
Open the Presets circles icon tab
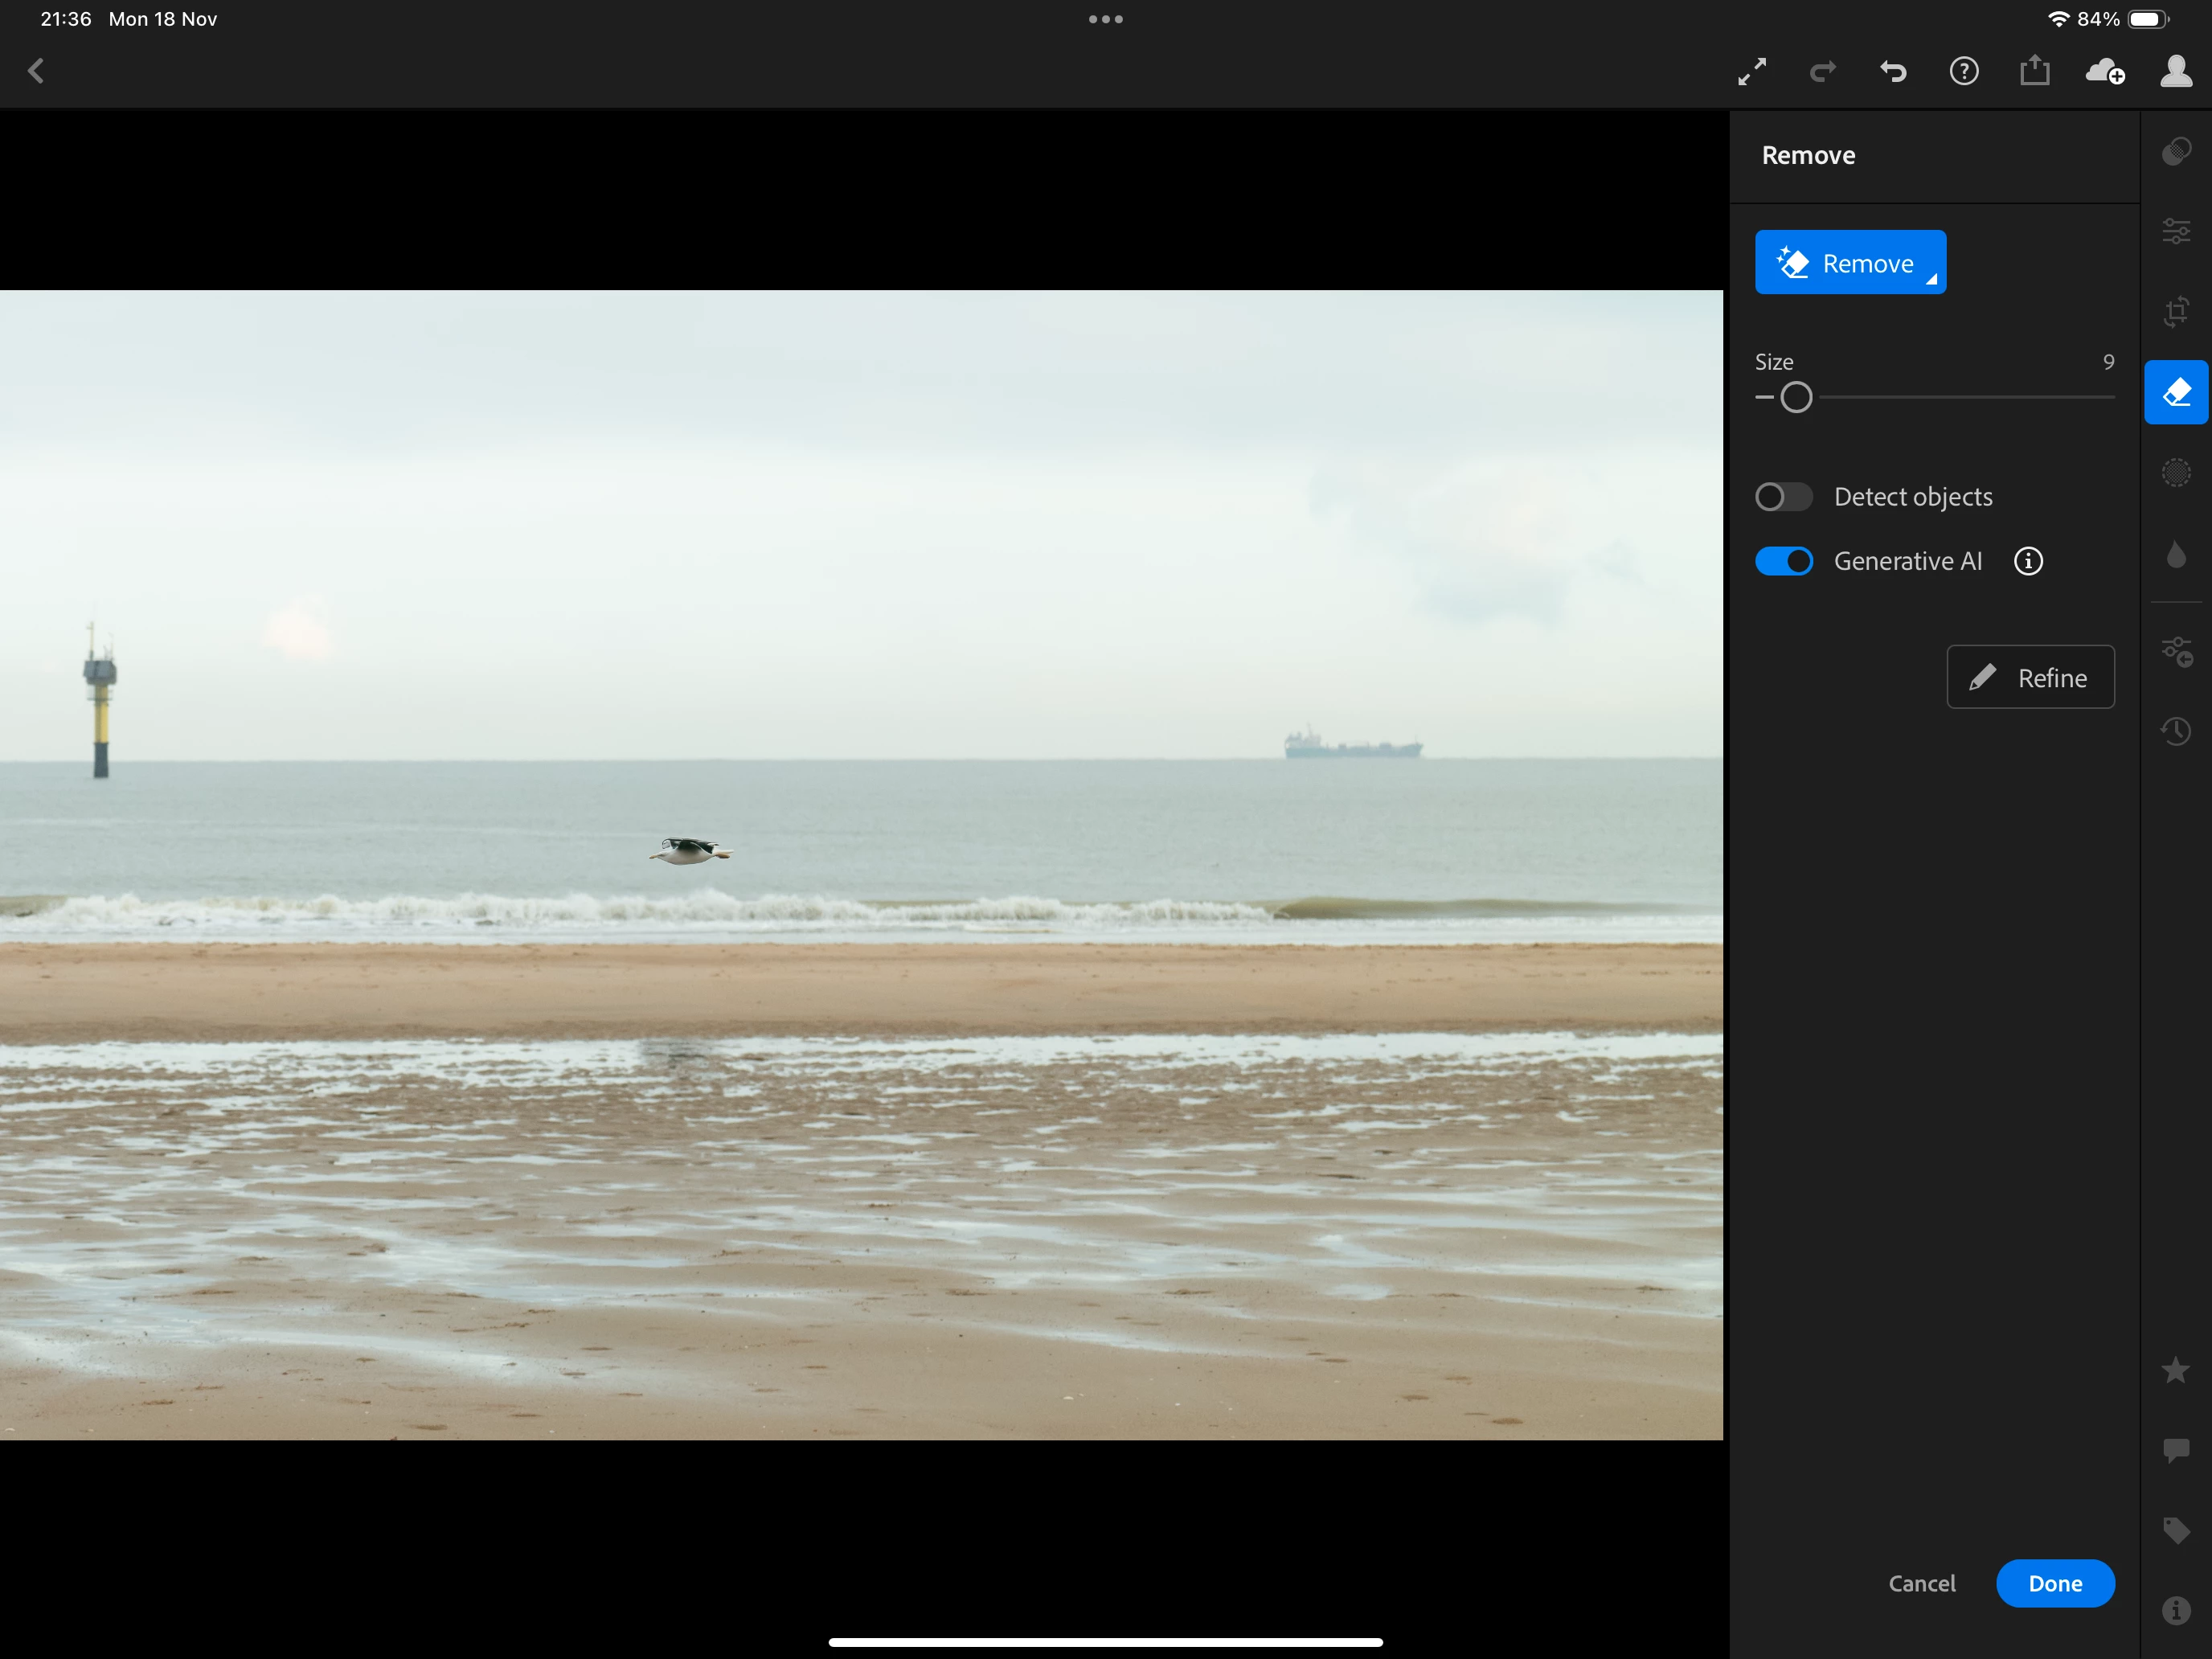coord(2175,151)
